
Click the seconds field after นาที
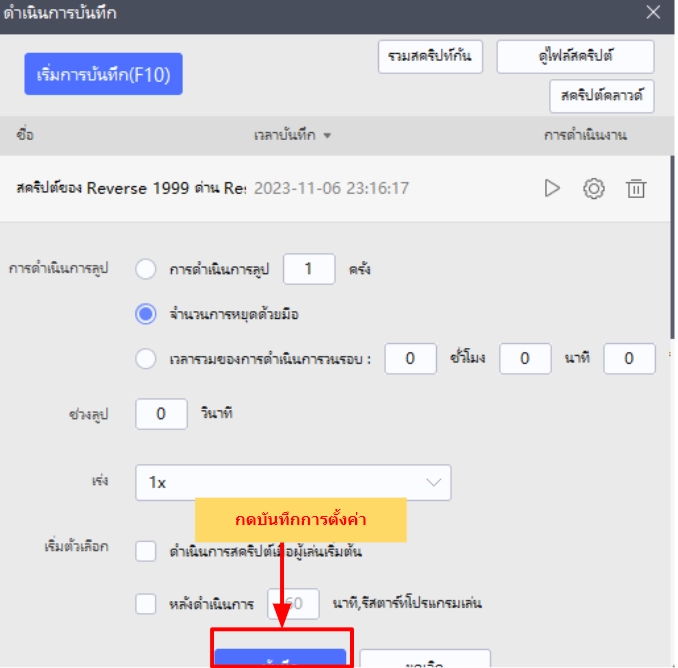coord(629,358)
